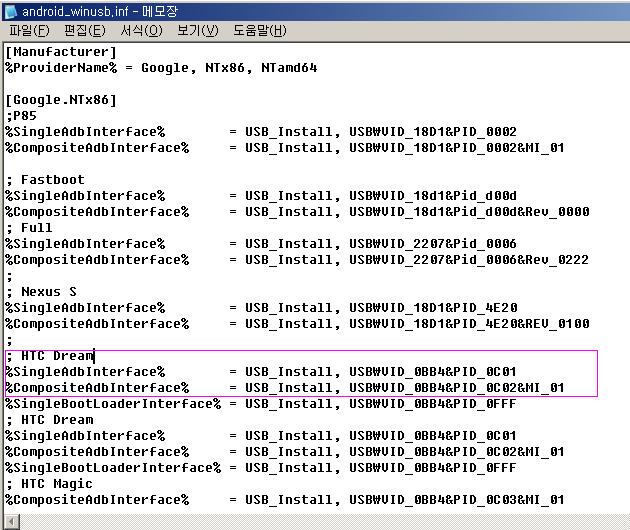Click the %ProviderName% text
Viewport: 630px width, 530px height.
[61, 68]
